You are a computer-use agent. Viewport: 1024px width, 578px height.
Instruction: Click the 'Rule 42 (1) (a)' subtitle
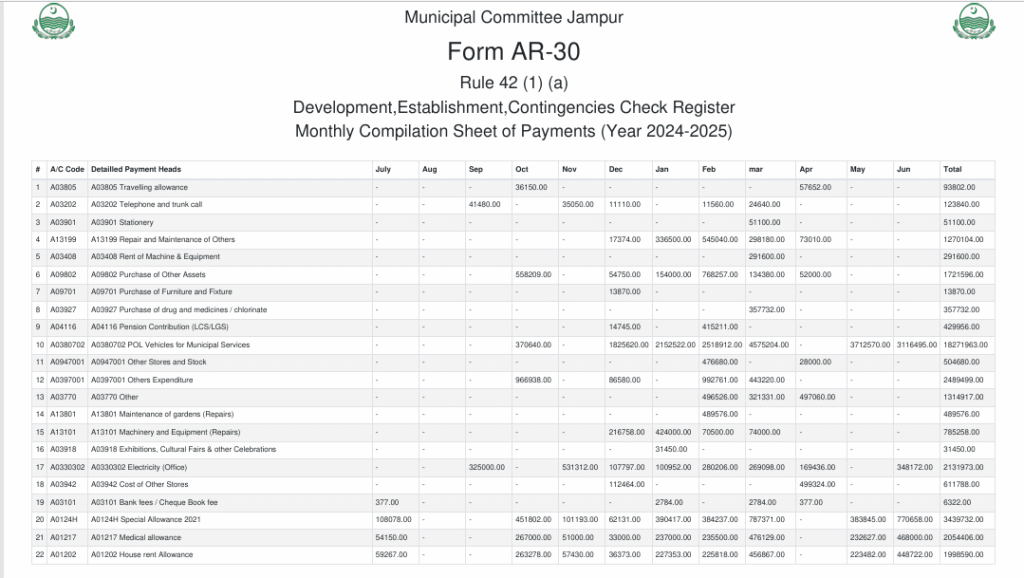pos(513,82)
